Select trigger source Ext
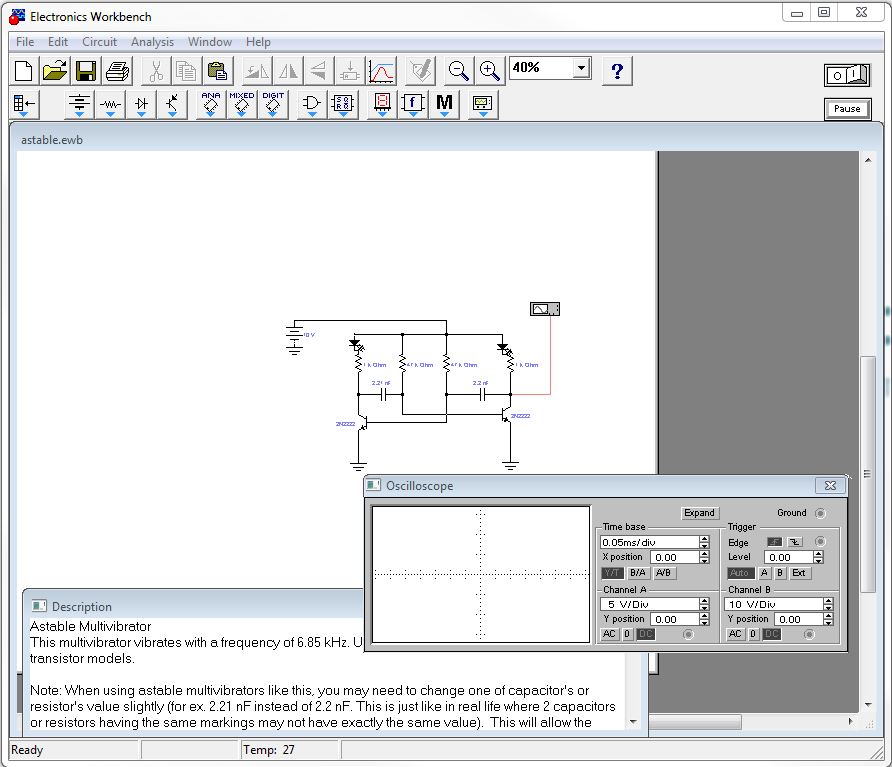 pyautogui.click(x=799, y=573)
